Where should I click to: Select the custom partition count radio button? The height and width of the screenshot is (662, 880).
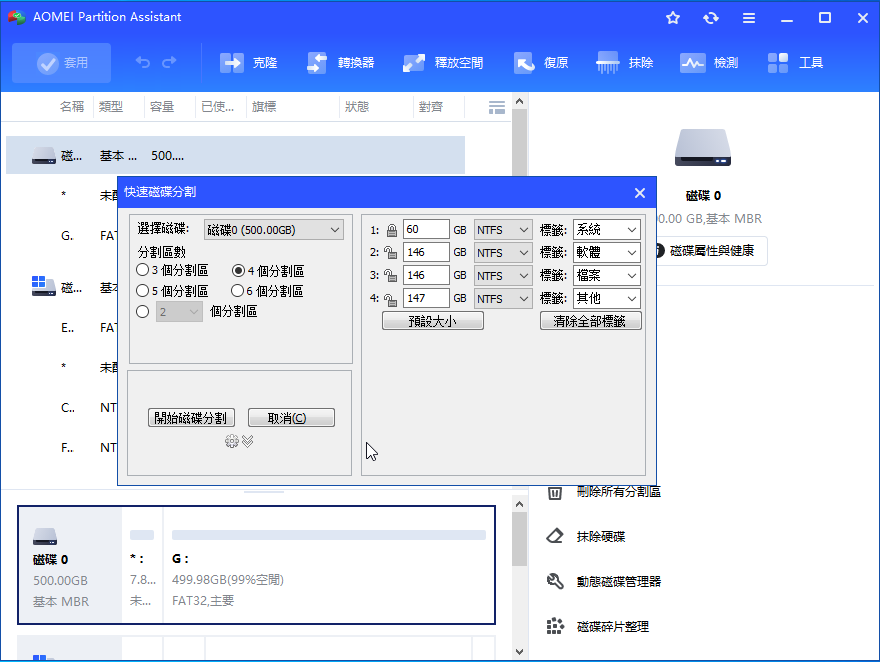(x=143, y=311)
